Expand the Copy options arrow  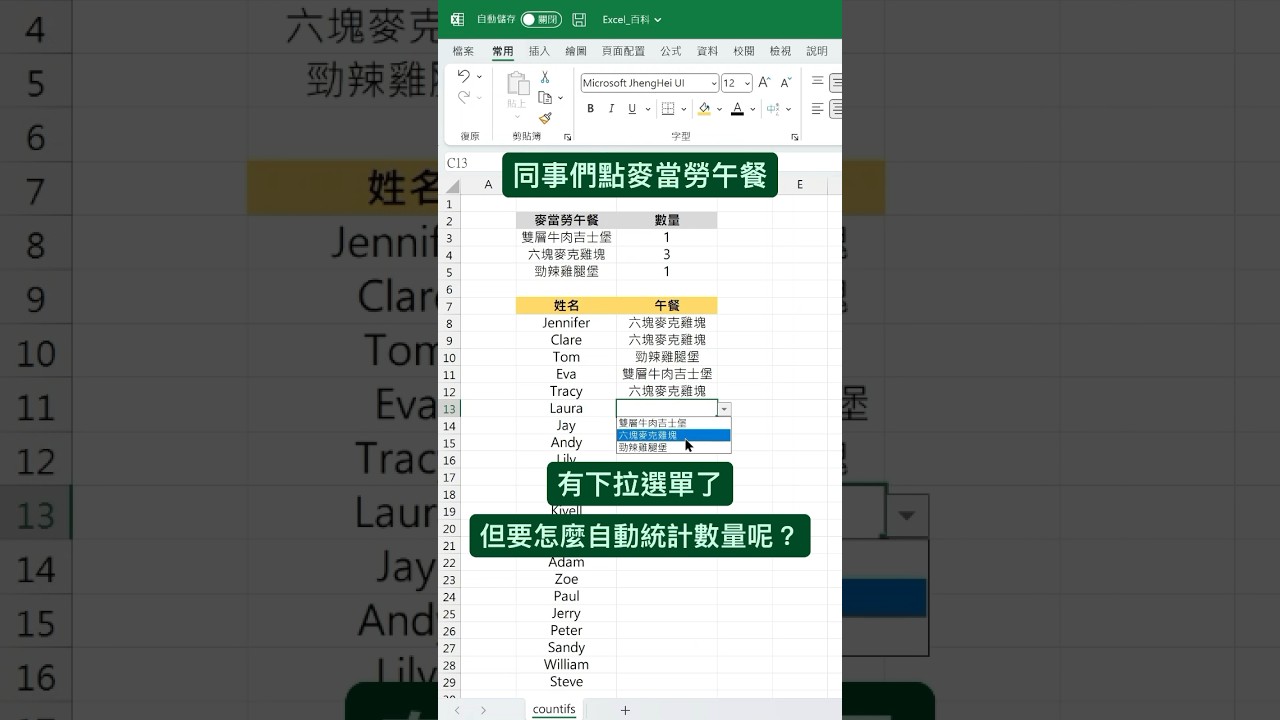[560, 98]
